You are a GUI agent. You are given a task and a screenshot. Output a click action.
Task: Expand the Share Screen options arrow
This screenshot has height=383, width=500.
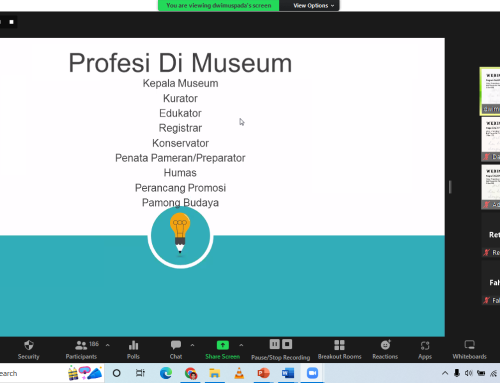tap(241, 345)
